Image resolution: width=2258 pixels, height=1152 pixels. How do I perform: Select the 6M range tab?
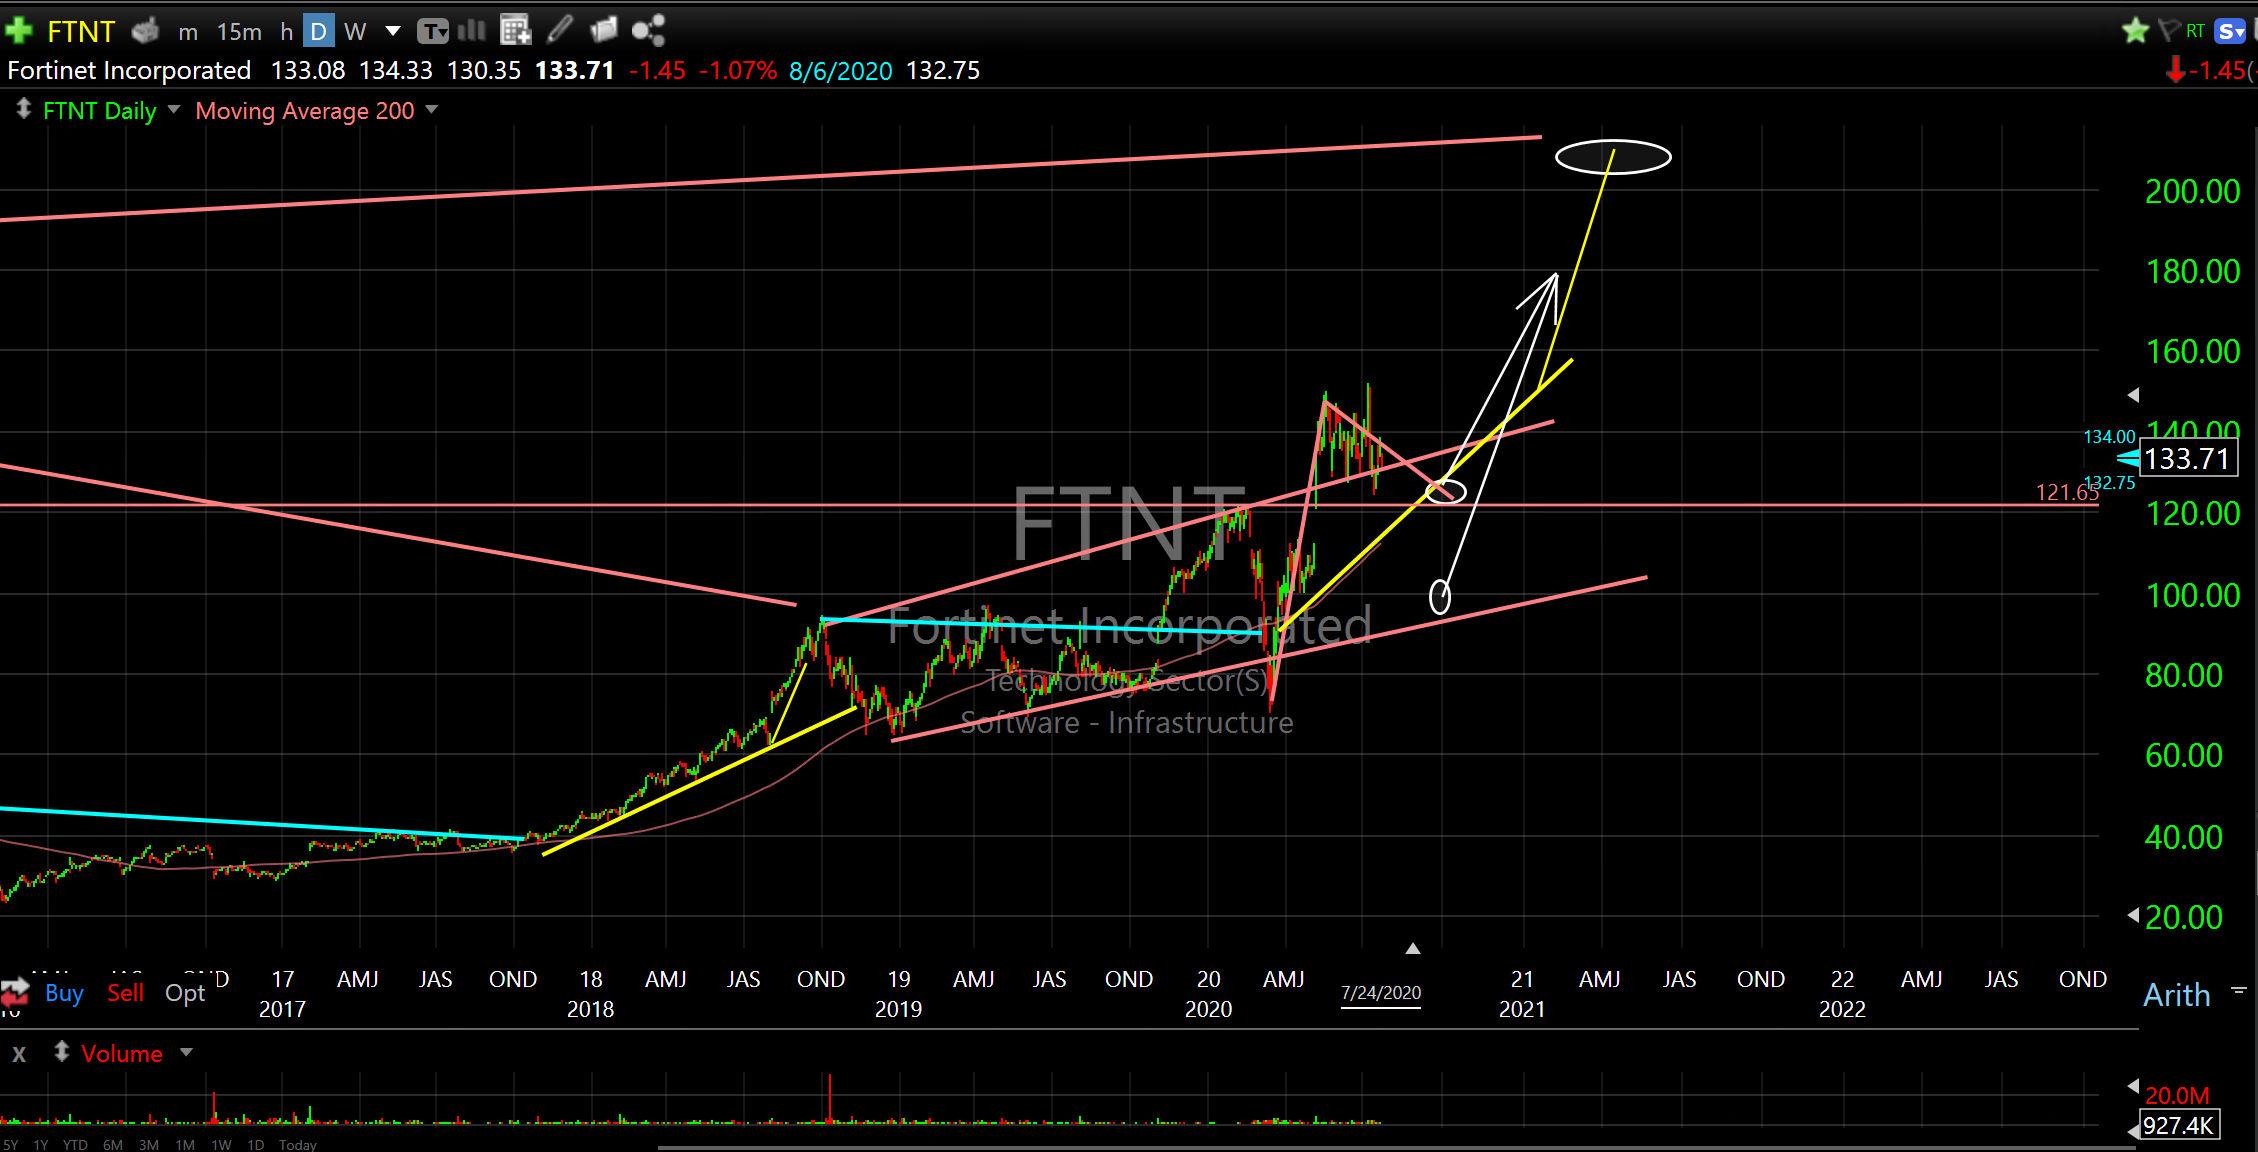click(x=112, y=1145)
